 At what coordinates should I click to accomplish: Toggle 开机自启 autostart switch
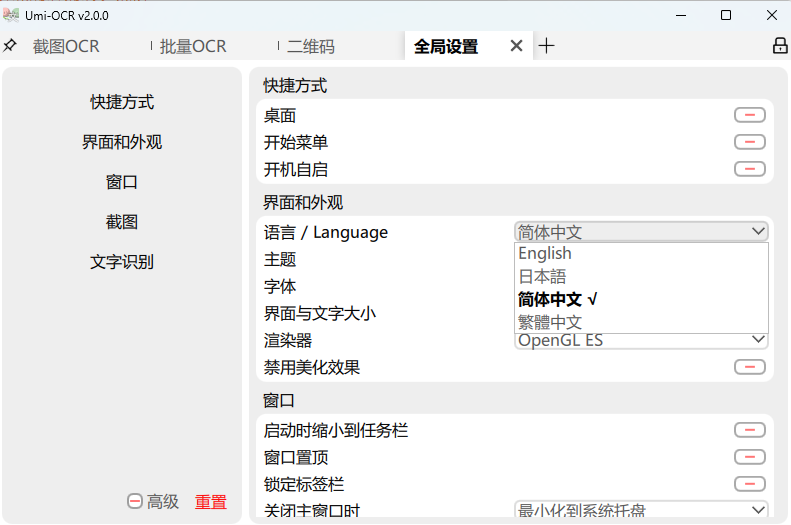click(x=749, y=170)
